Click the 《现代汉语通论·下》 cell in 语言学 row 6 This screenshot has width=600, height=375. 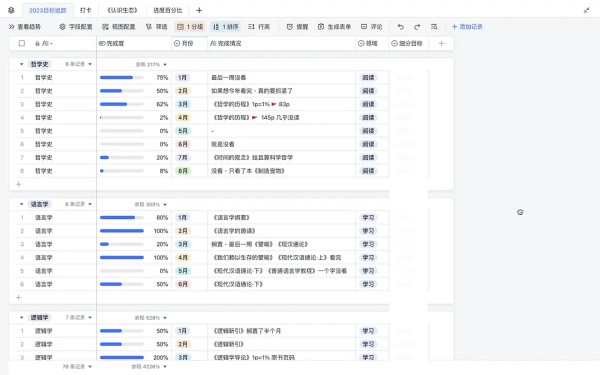[x=281, y=284]
